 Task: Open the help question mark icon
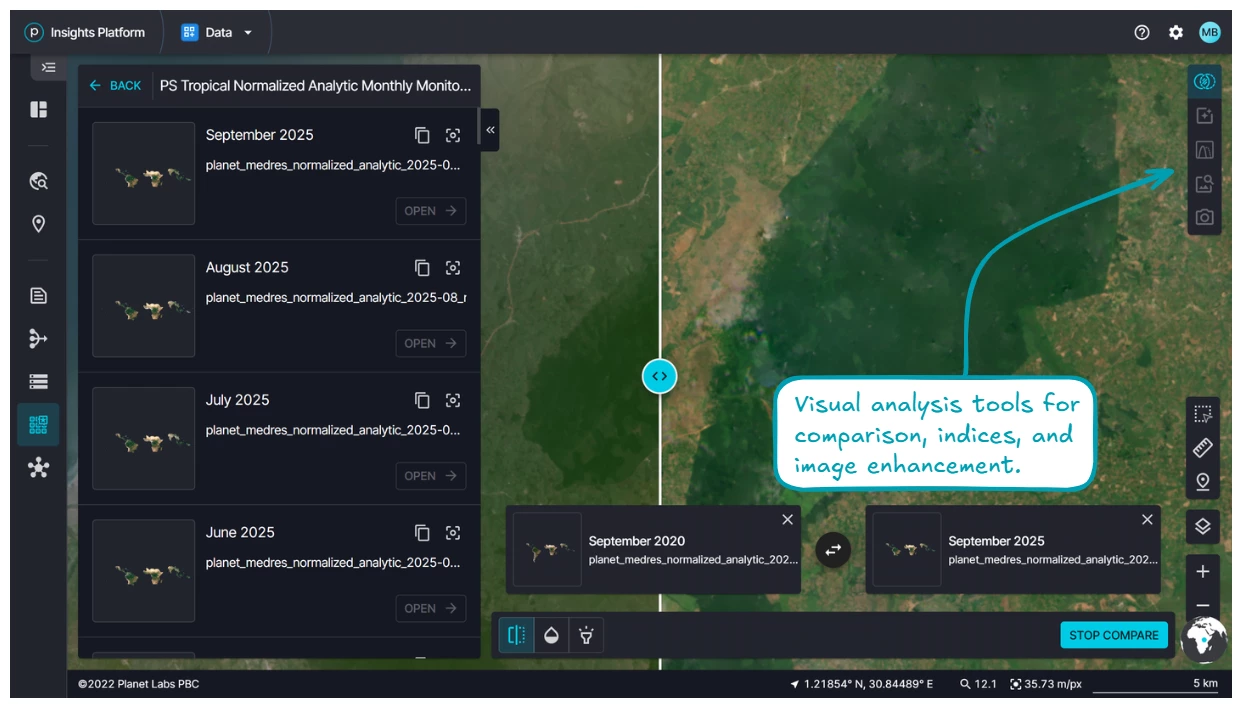click(1142, 32)
